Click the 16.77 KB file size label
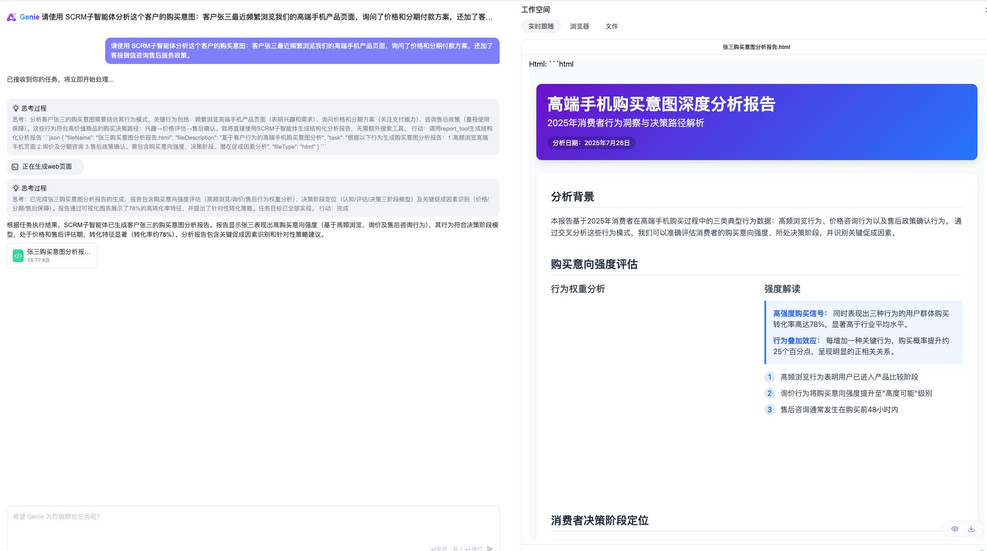Image resolution: width=987 pixels, height=551 pixels. click(x=38, y=260)
